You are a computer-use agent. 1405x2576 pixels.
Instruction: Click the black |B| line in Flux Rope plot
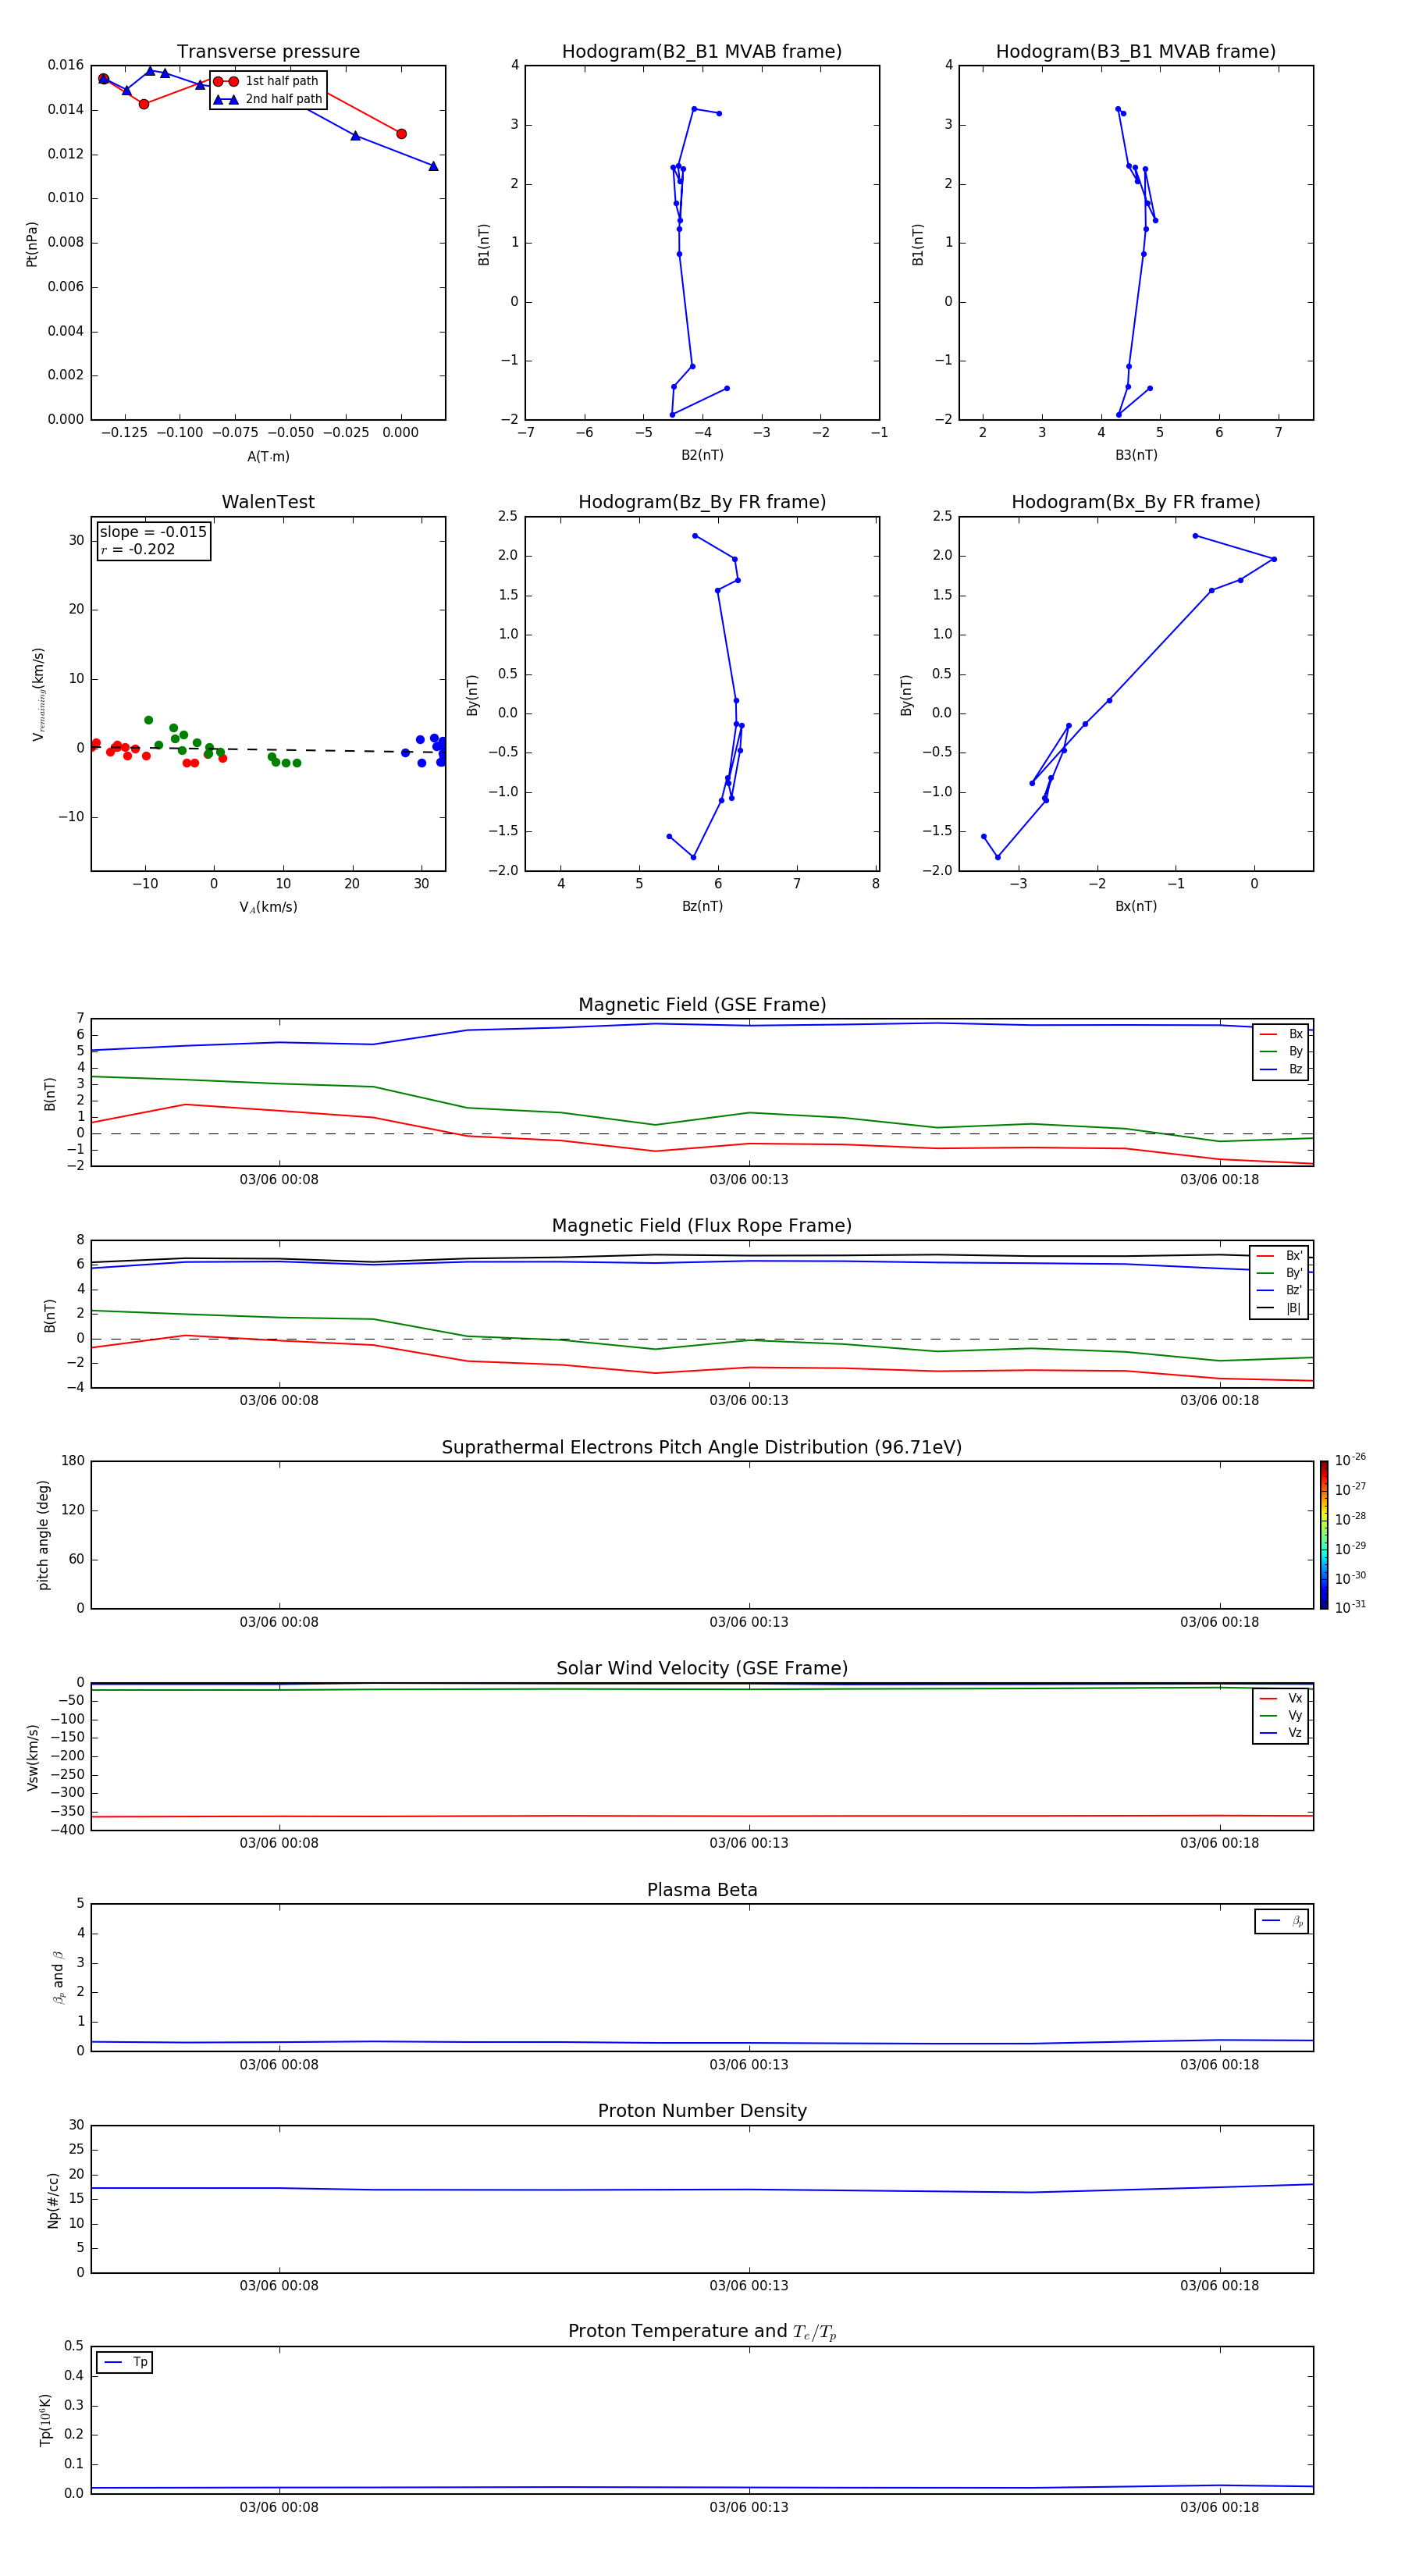(x=702, y=1255)
